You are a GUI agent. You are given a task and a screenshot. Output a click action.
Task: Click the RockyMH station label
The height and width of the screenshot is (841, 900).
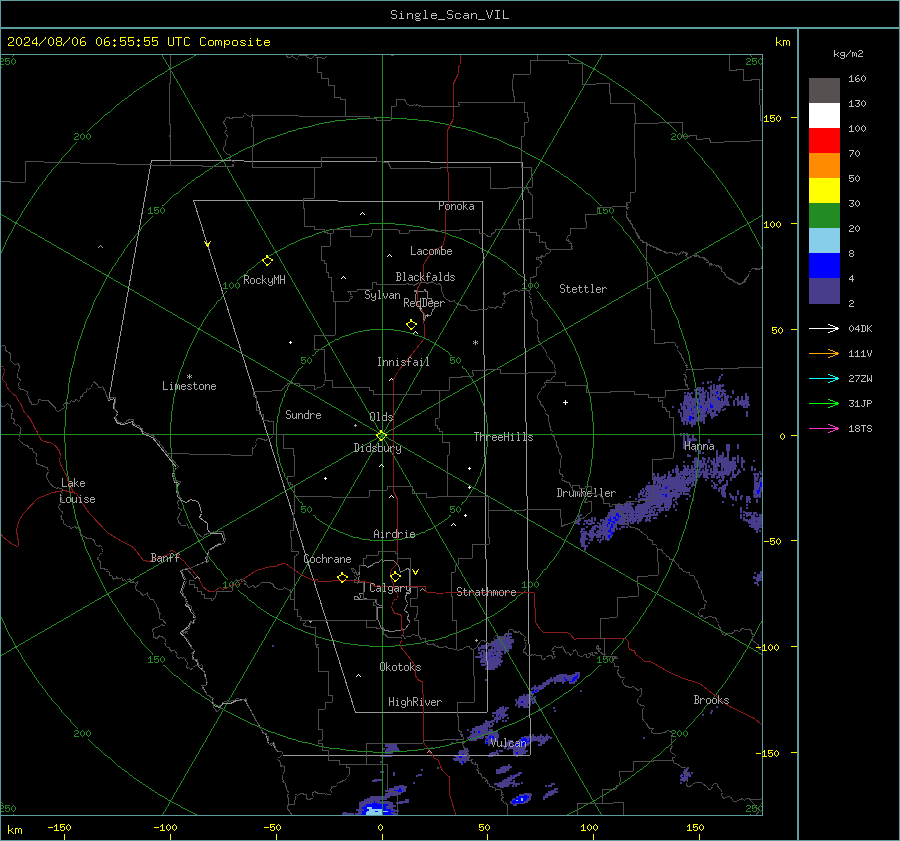[x=264, y=280]
